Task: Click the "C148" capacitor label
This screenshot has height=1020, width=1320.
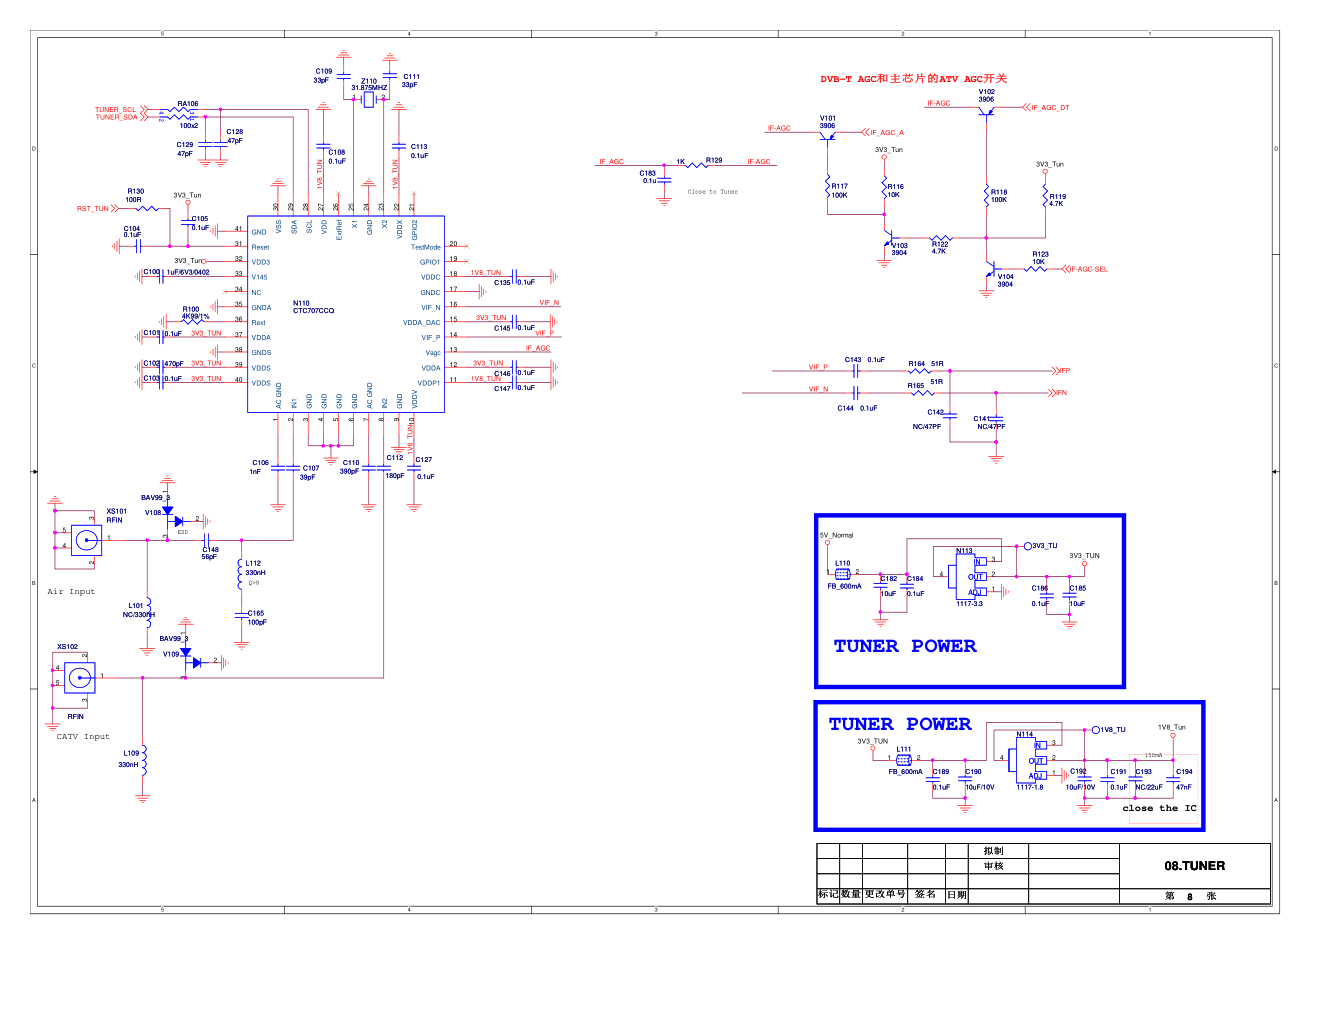Action: [x=210, y=549]
